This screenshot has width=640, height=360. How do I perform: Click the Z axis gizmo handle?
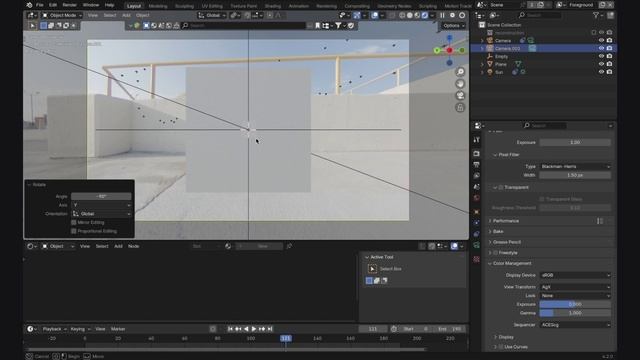pyautogui.click(x=449, y=38)
